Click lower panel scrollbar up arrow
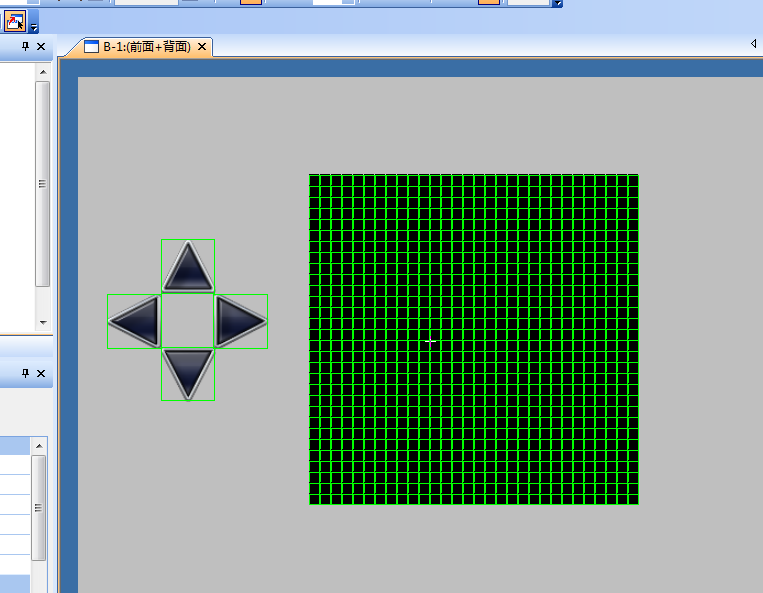The height and width of the screenshot is (593, 763). [39, 446]
